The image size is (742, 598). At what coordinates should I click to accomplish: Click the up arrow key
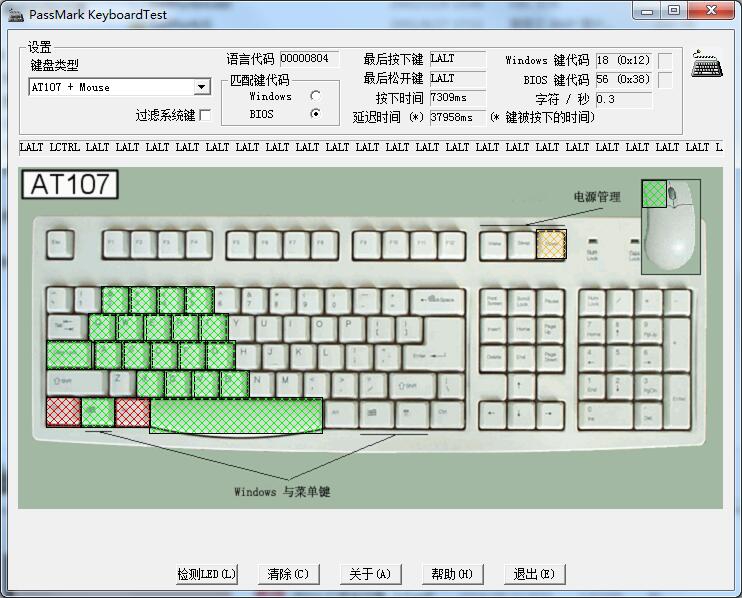click(x=521, y=386)
